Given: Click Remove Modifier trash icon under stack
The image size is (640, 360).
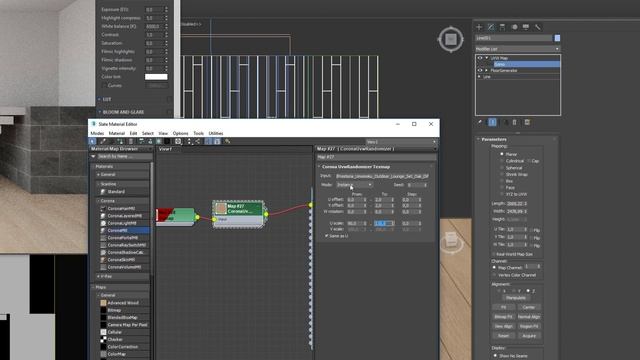Looking at the screenshot, I should (x=515, y=122).
